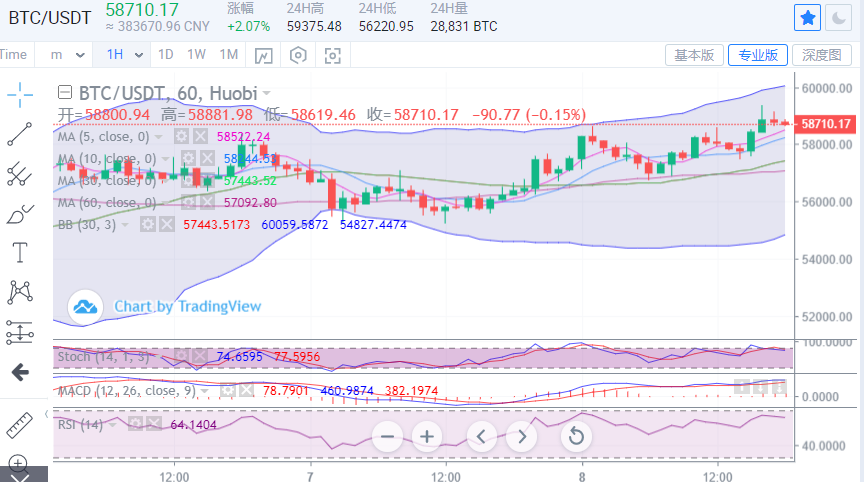Add BTC/USDT to favorites star
The image size is (864, 482).
coord(807,18)
